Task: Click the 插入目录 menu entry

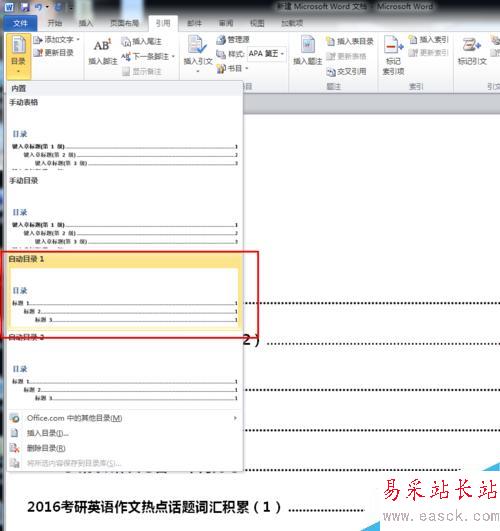Action: tap(125, 433)
